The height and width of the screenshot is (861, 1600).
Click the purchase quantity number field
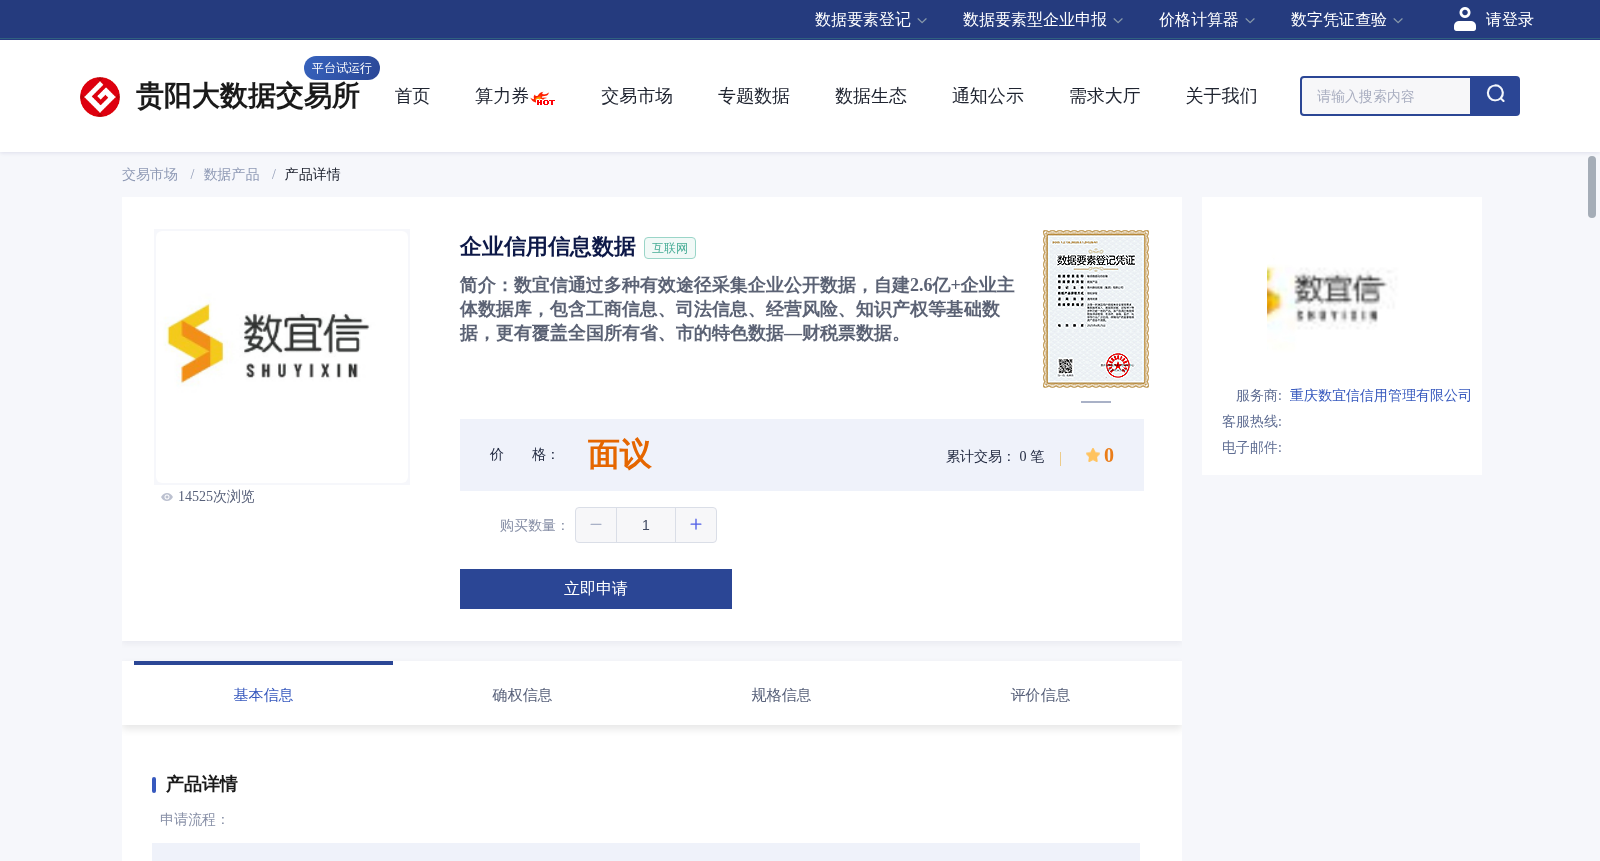point(646,525)
